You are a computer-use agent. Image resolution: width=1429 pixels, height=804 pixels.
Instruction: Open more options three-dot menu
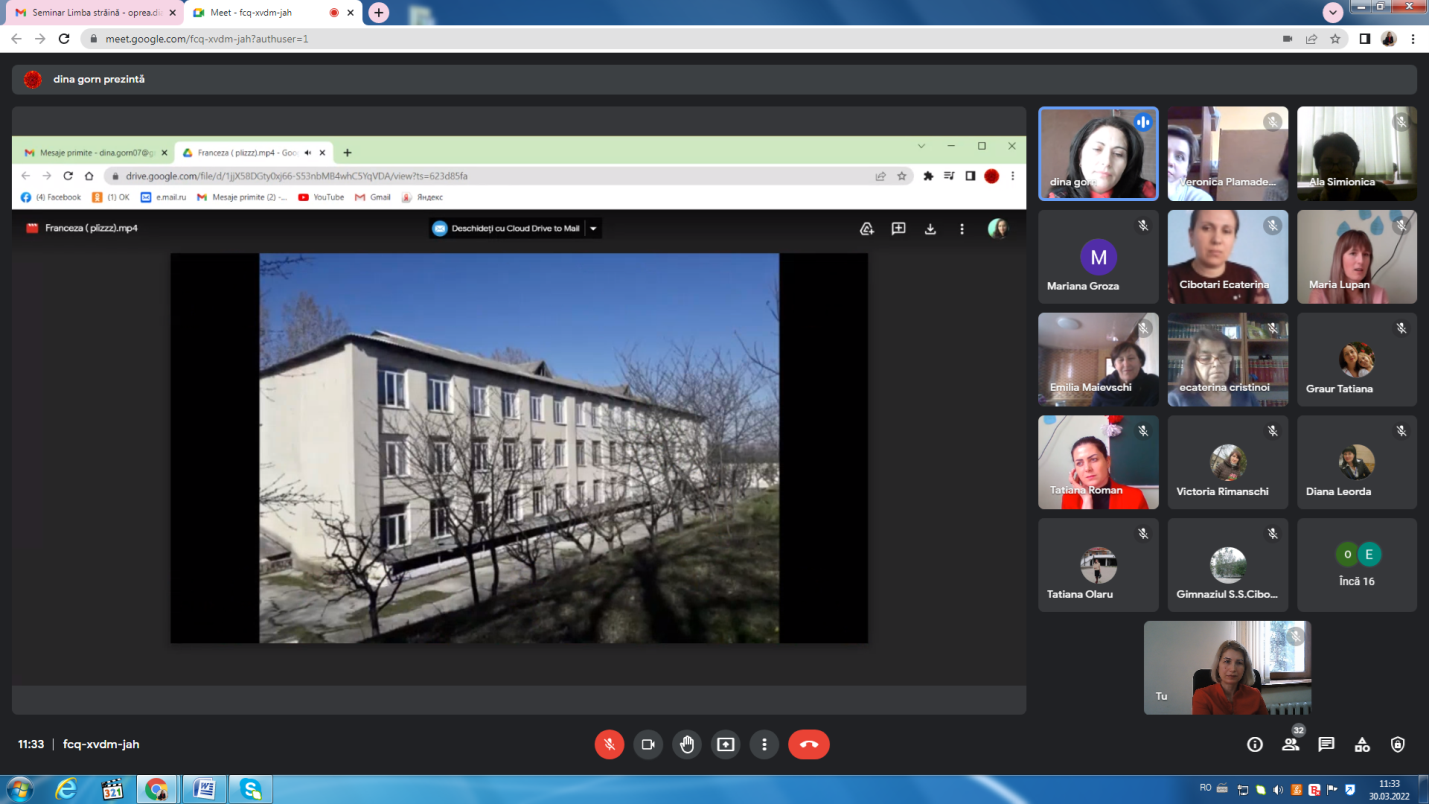coord(764,744)
